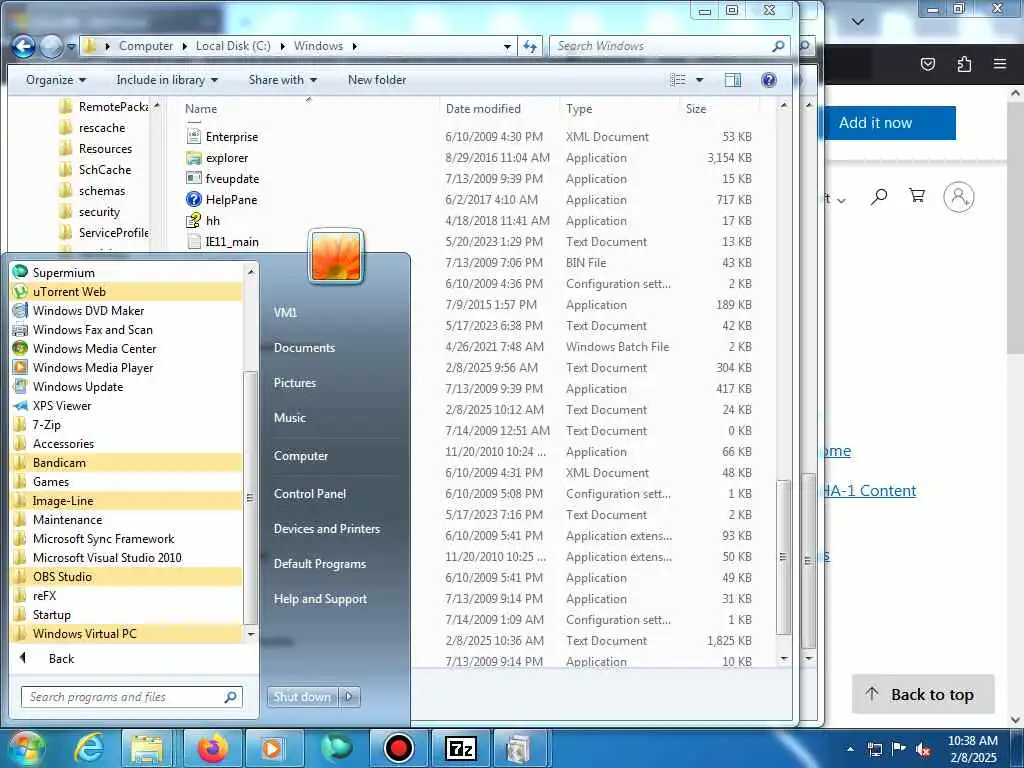Image resolution: width=1024 pixels, height=768 pixels.
Task: Select the Enterprise XML document
Action: 231,136
